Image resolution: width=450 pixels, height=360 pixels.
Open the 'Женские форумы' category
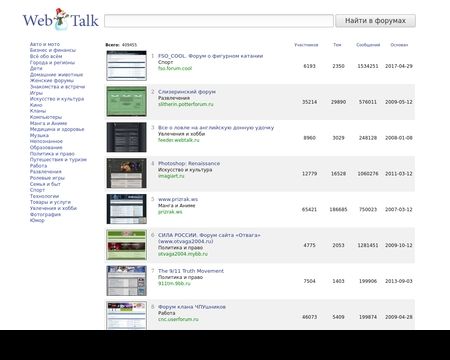click(52, 80)
